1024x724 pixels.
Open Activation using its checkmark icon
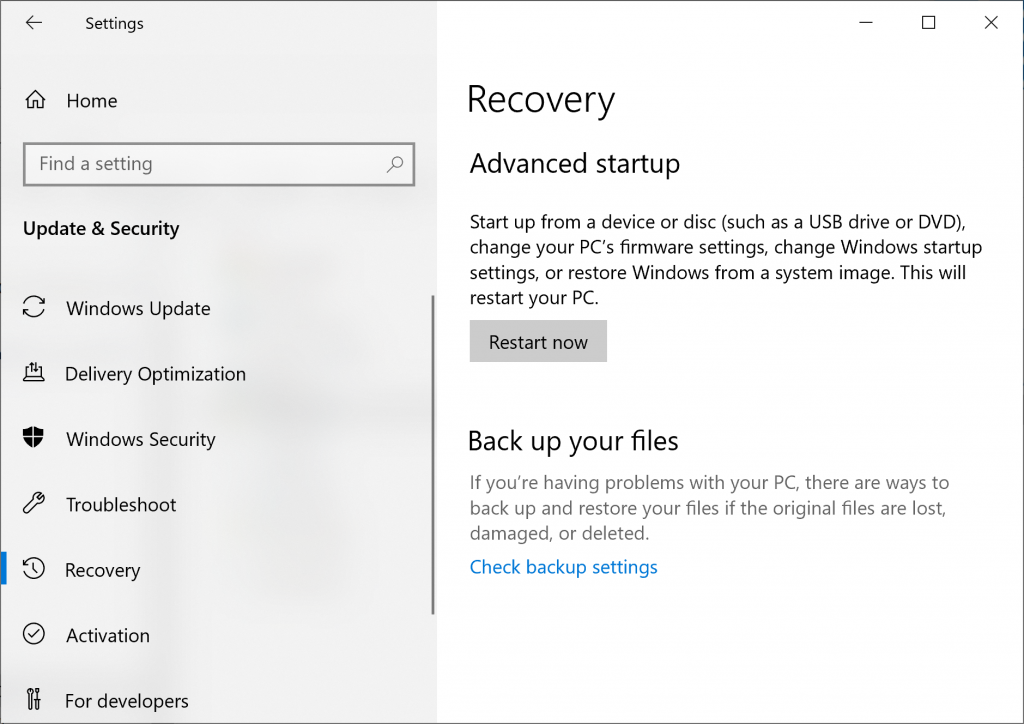tap(34, 634)
